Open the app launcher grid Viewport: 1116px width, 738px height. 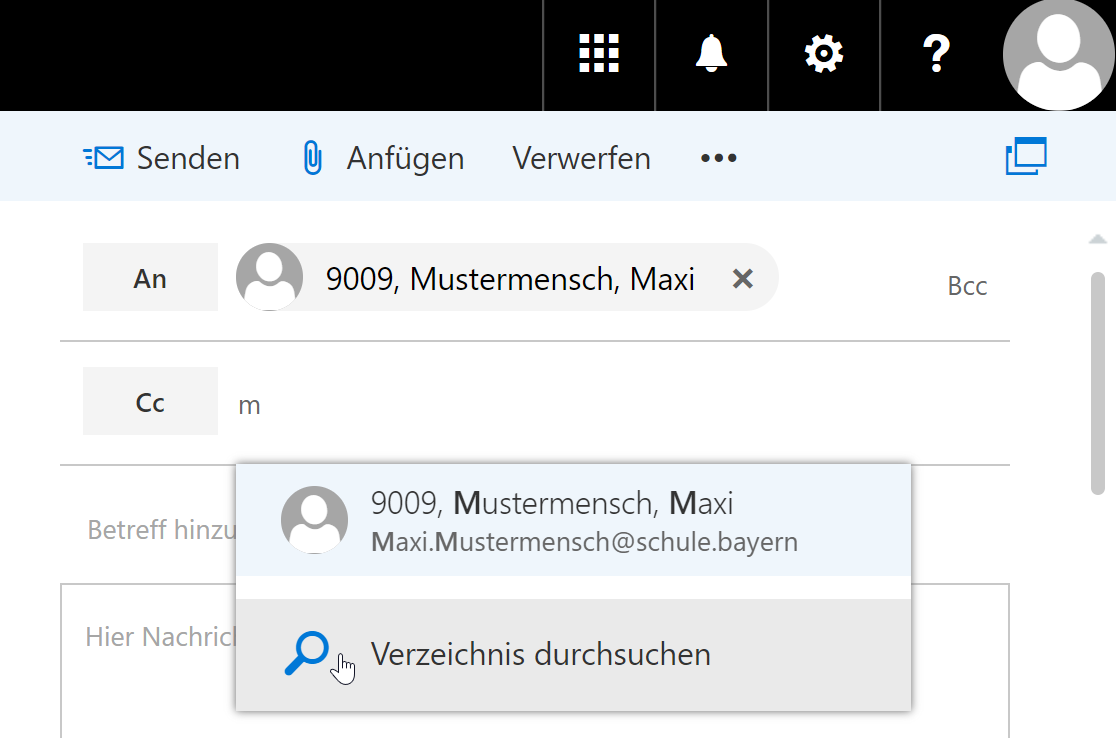tap(599, 54)
